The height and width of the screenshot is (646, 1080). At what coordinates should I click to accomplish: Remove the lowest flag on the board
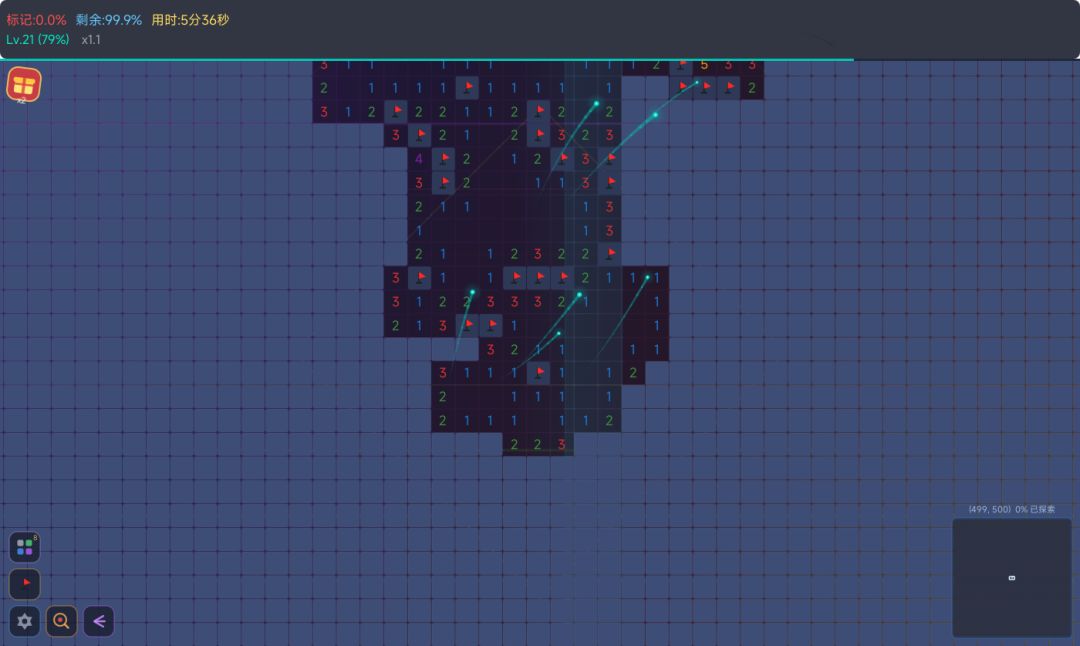[539, 373]
